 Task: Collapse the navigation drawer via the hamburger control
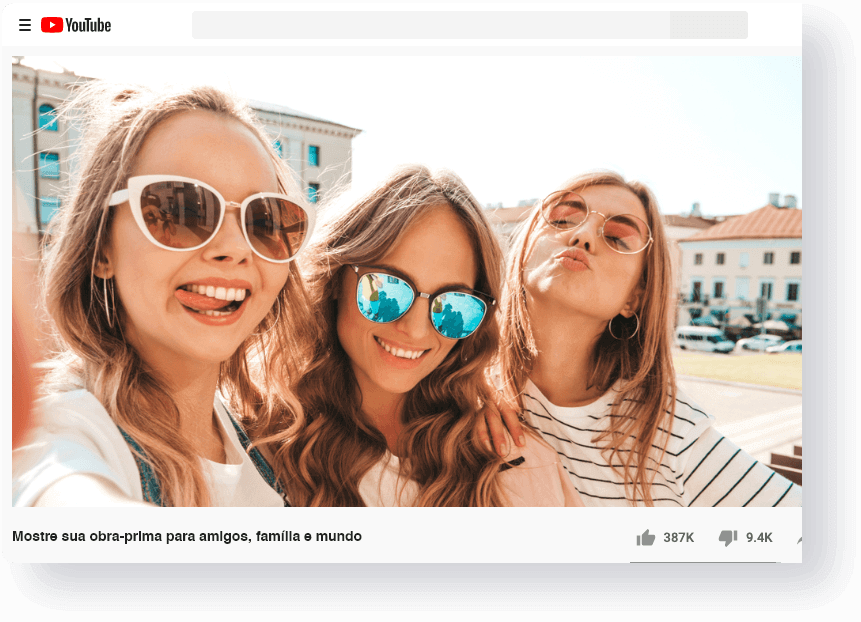coord(24,26)
